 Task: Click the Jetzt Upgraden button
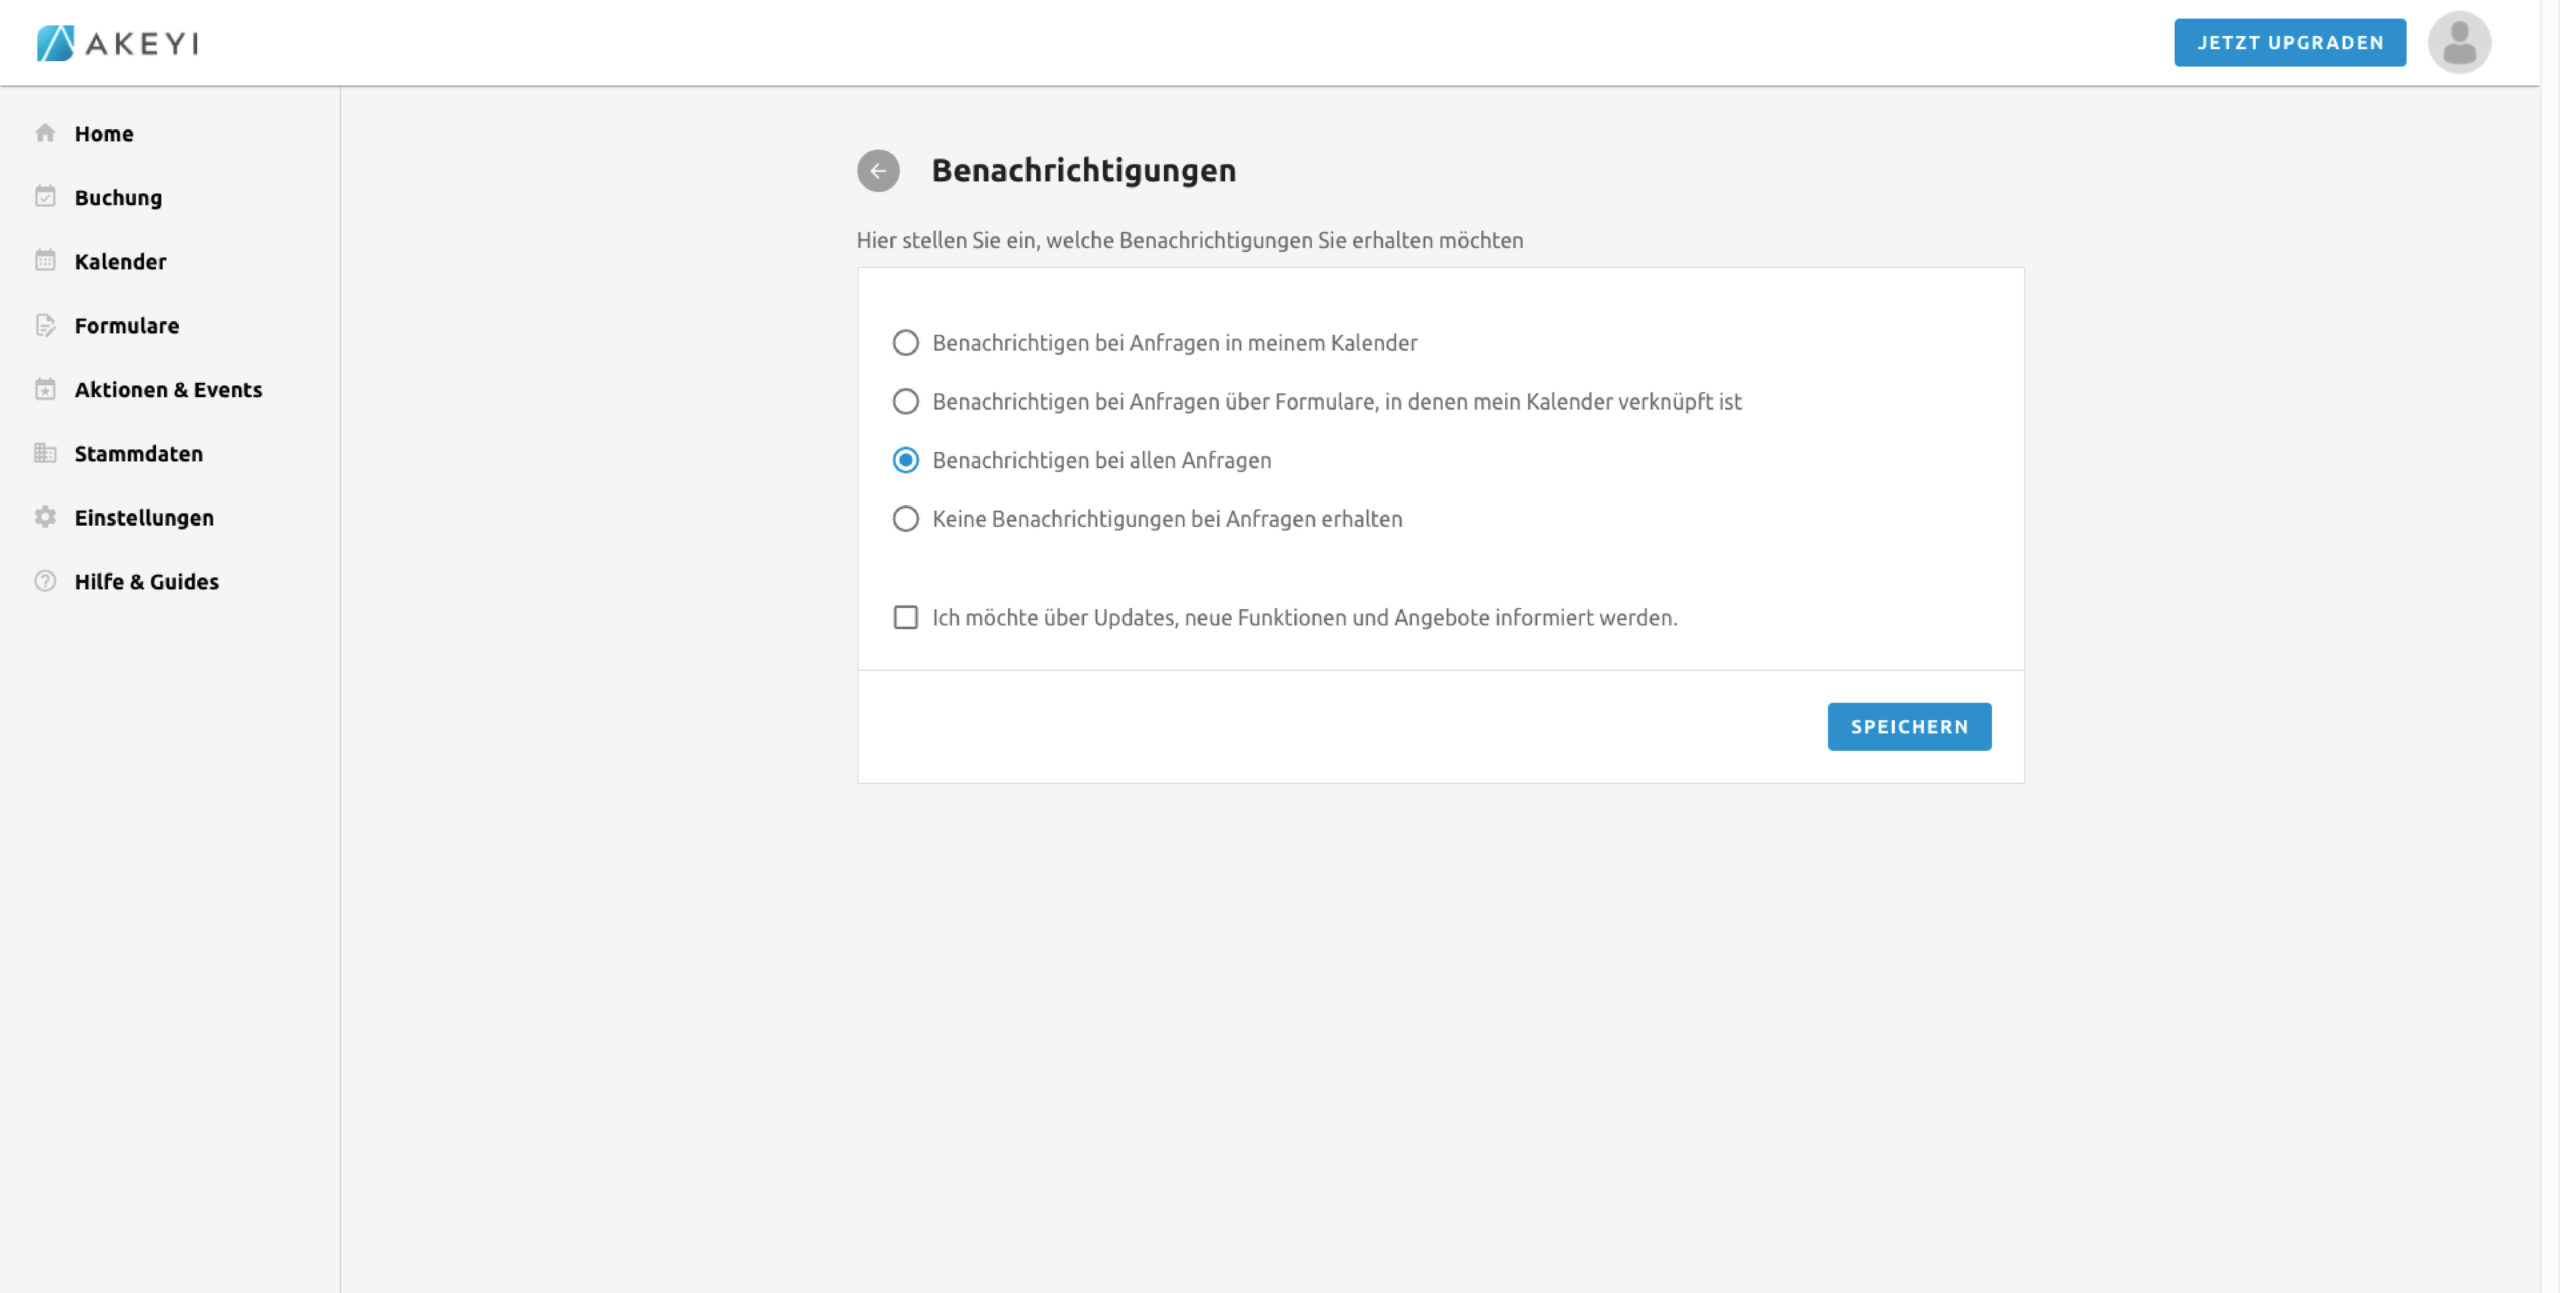click(x=2289, y=43)
